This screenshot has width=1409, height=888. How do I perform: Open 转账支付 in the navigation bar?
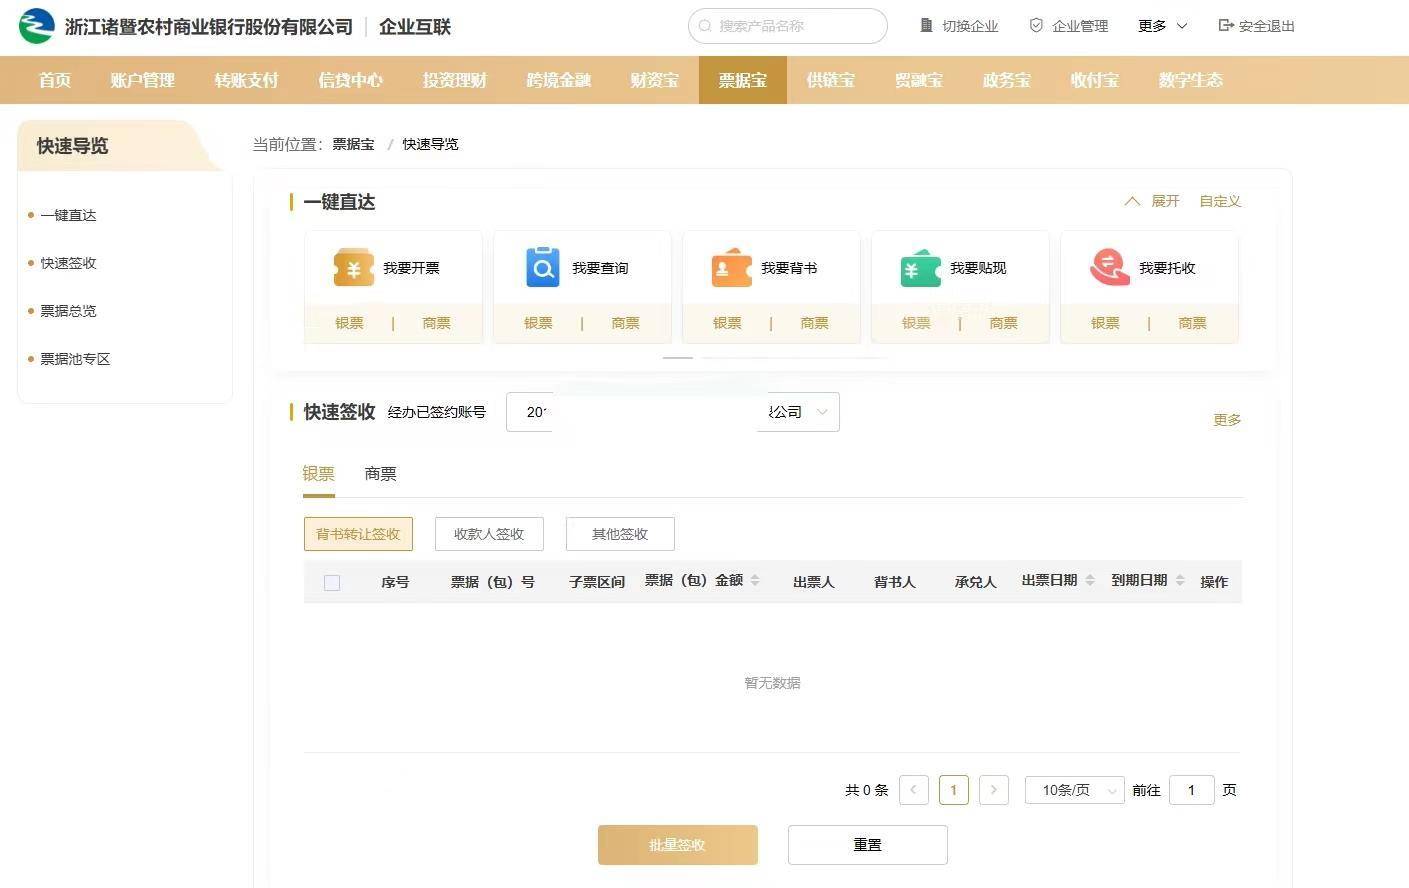(x=246, y=80)
